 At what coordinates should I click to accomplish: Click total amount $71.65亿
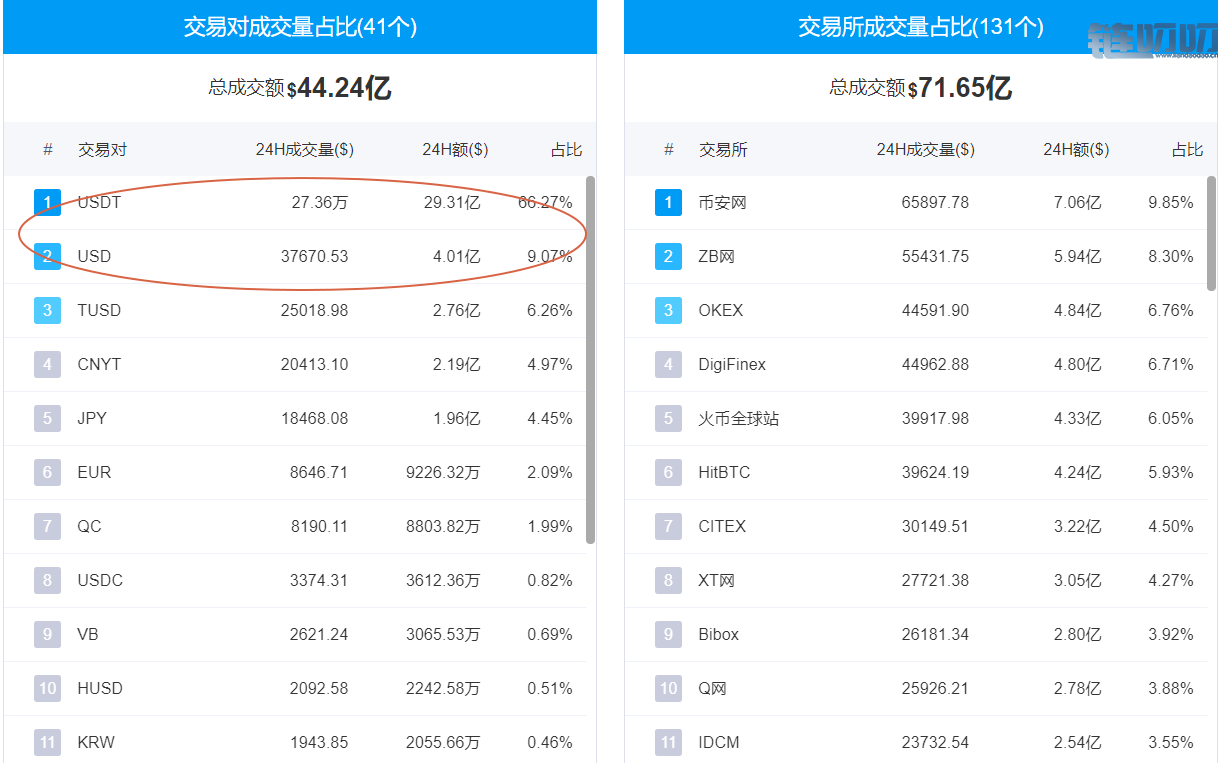tap(960, 89)
